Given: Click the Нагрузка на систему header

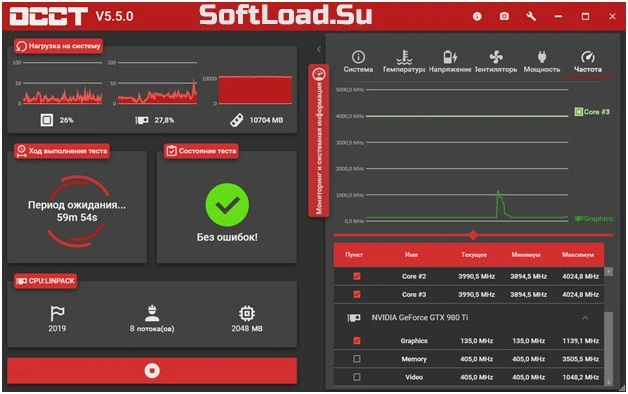Looking at the screenshot, I should 58,46.
